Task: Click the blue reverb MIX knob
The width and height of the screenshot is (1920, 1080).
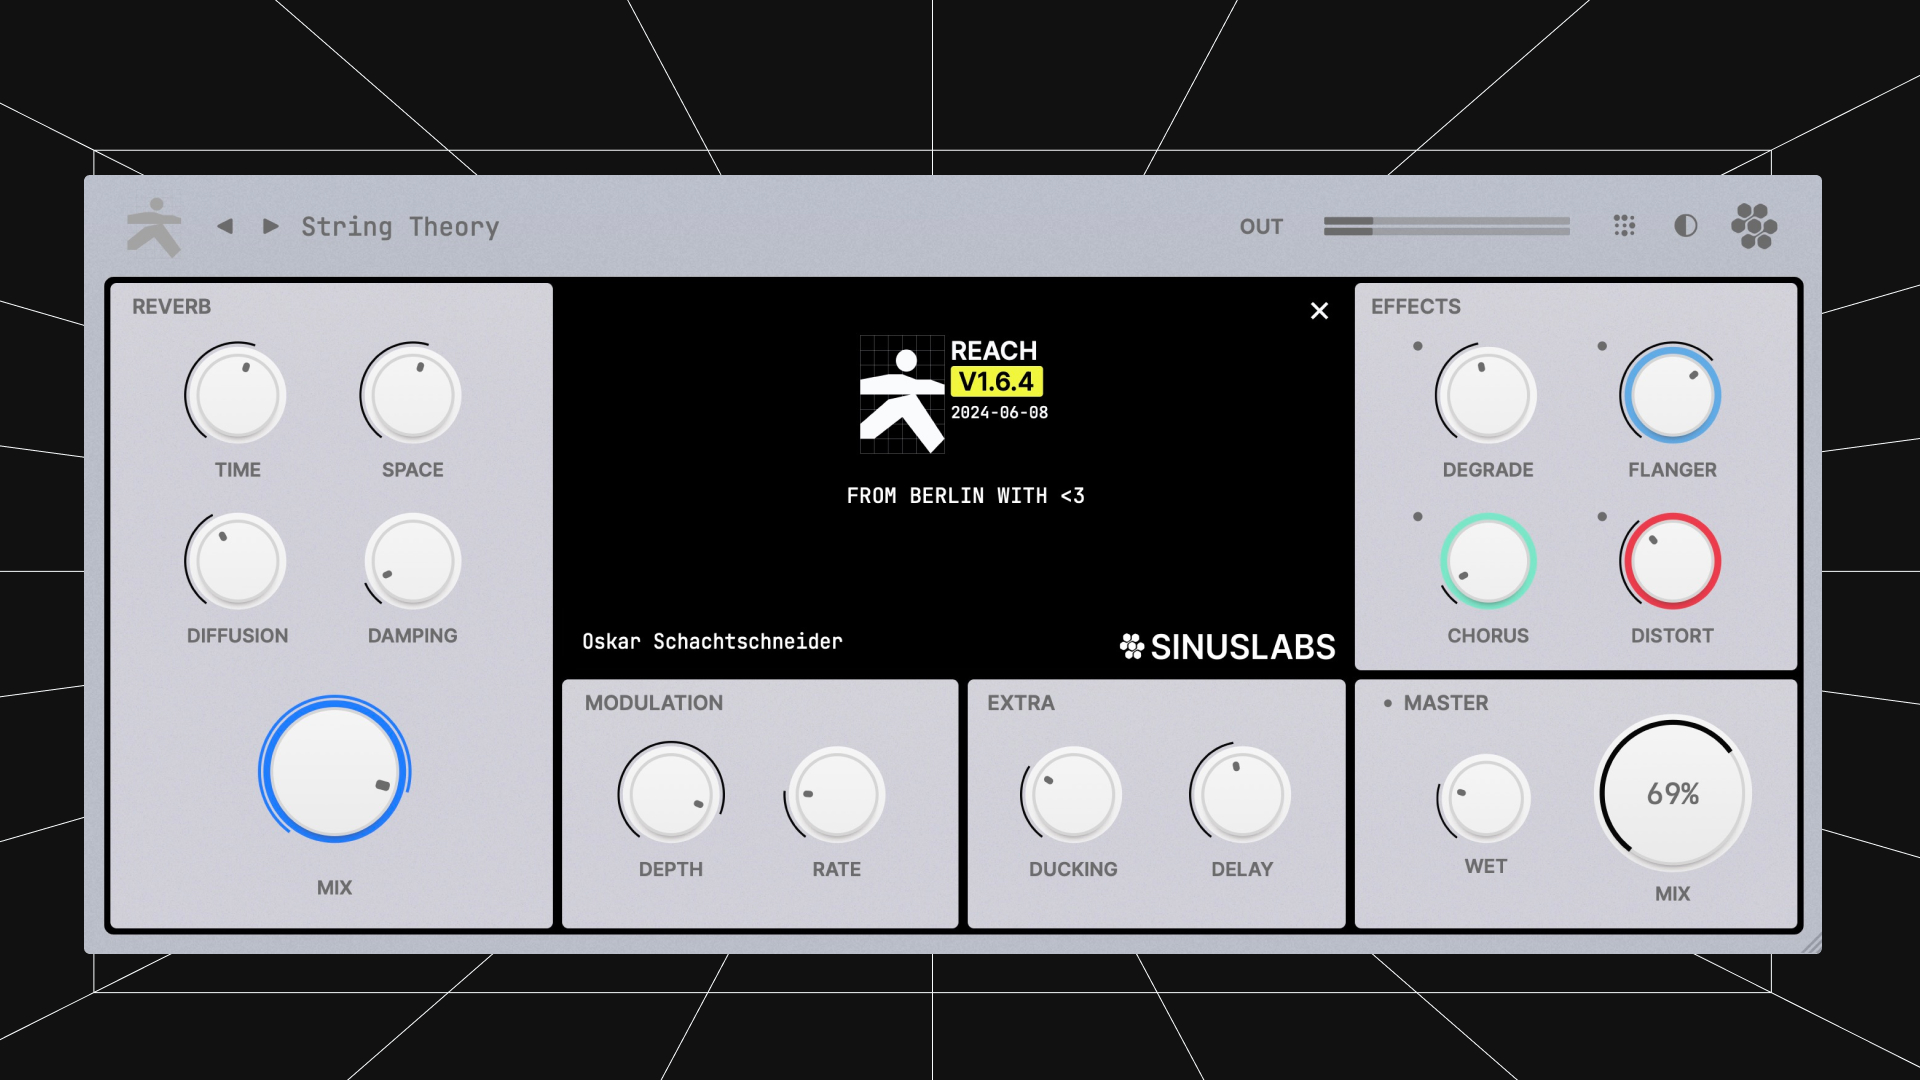Action: [x=334, y=770]
